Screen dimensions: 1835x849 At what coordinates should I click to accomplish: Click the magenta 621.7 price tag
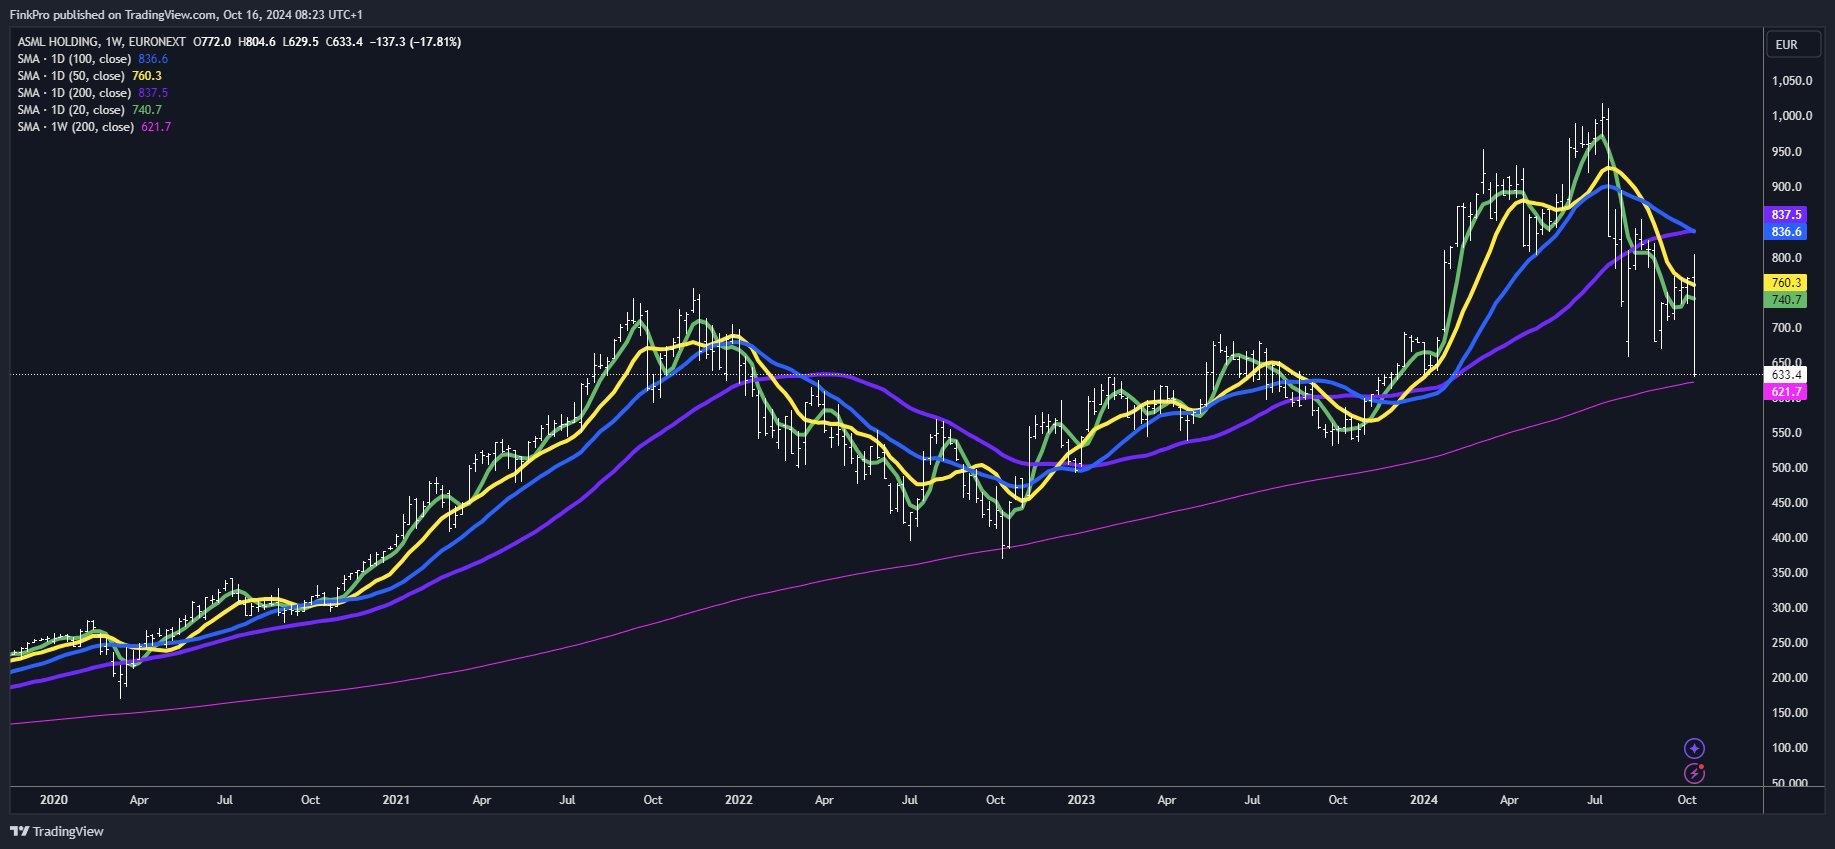coord(1786,392)
